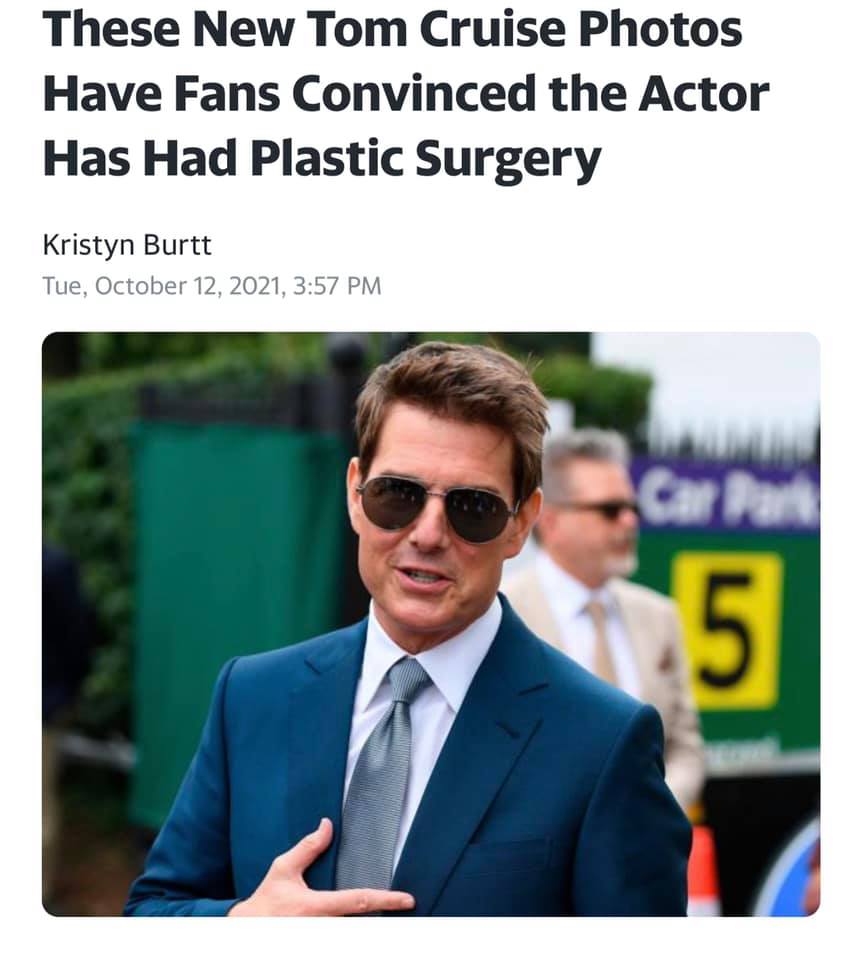Image resolution: width=862 pixels, height=960 pixels.
Task: Click the headline line "Have Fans Convinced the Actor"
Action: click(x=406, y=94)
